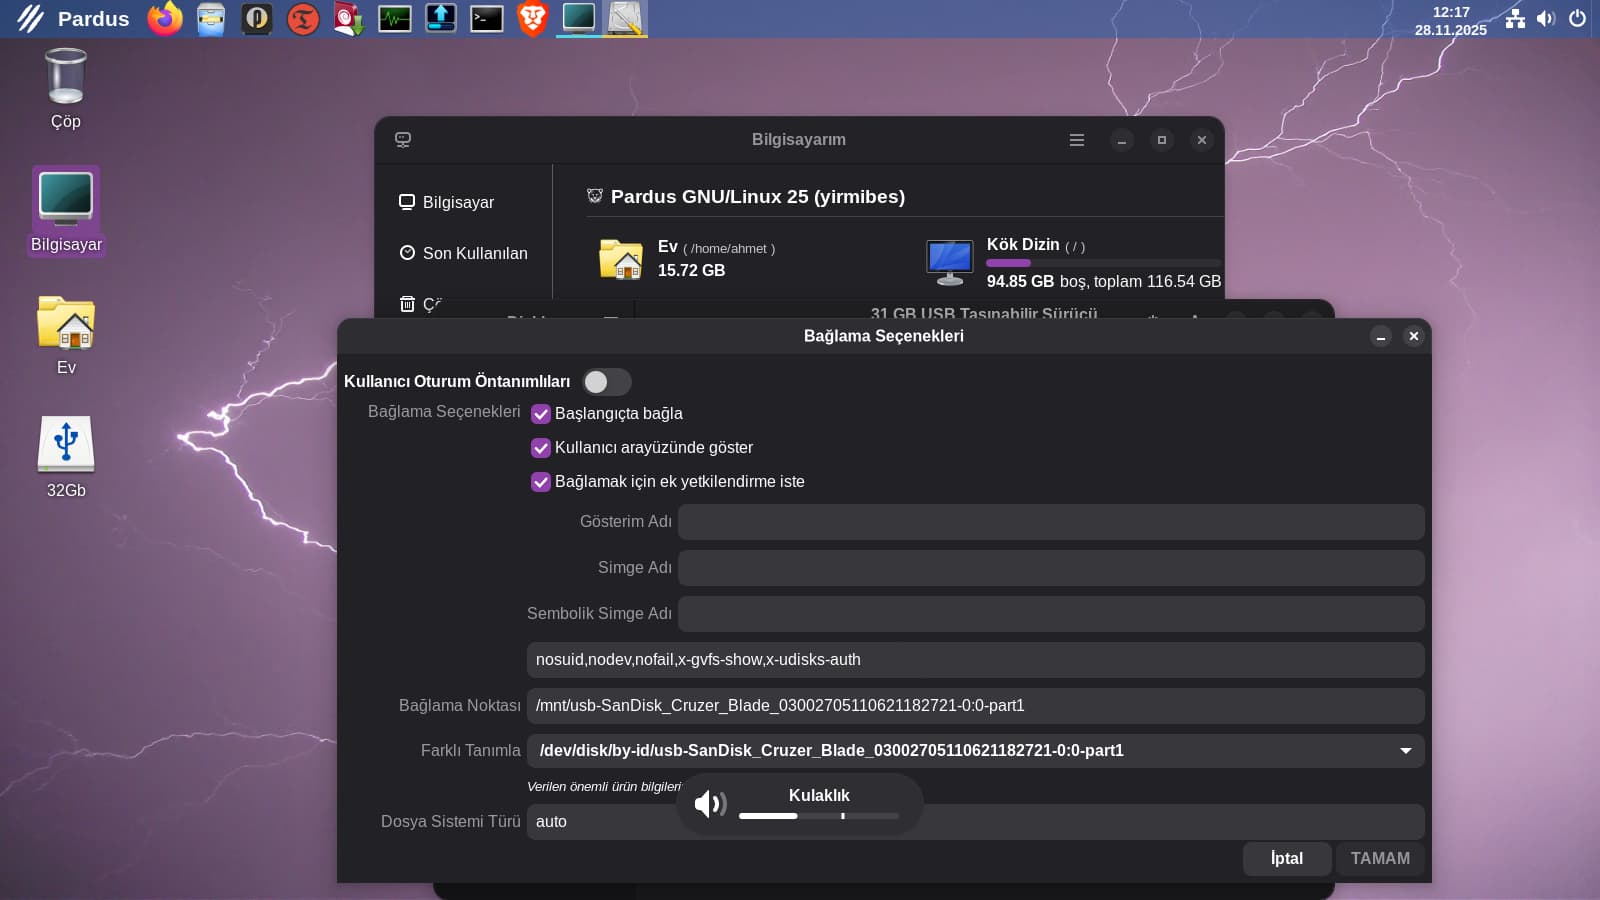The image size is (1600, 900).
Task: Launch the terminal from the panel
Action: coord(486,18)
